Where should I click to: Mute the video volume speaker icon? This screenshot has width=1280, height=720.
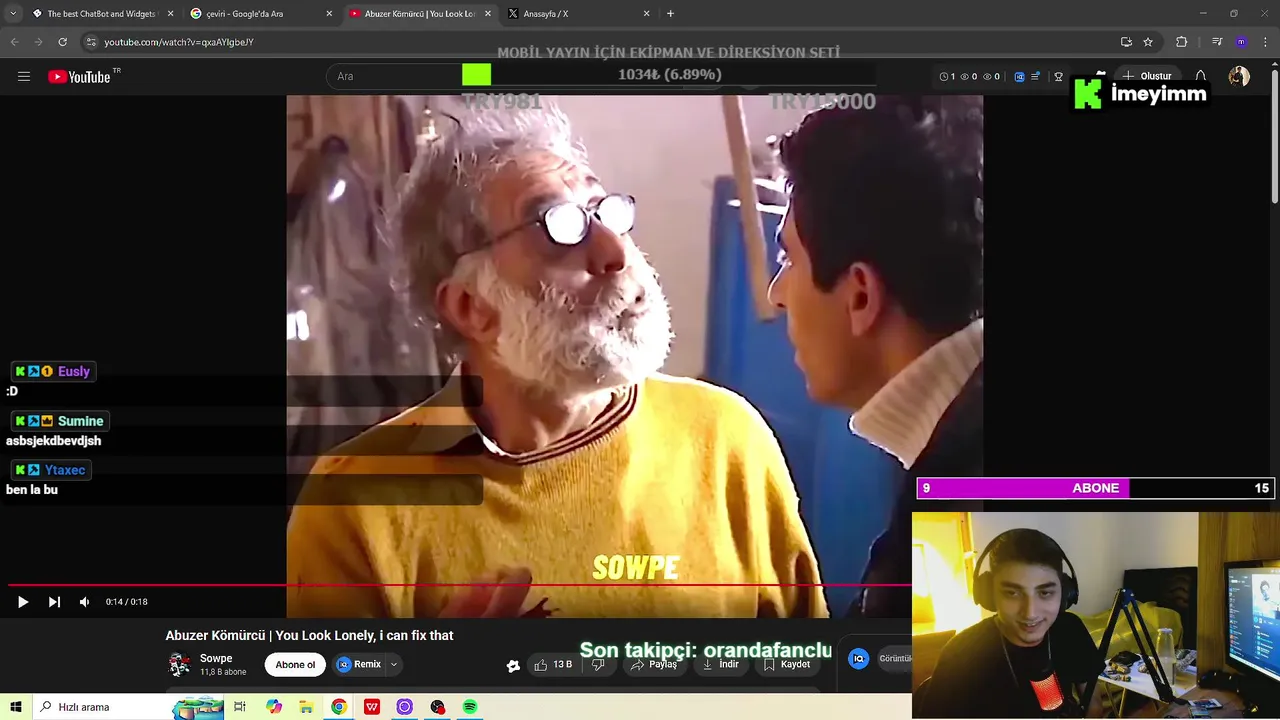(x=85, y=602)
